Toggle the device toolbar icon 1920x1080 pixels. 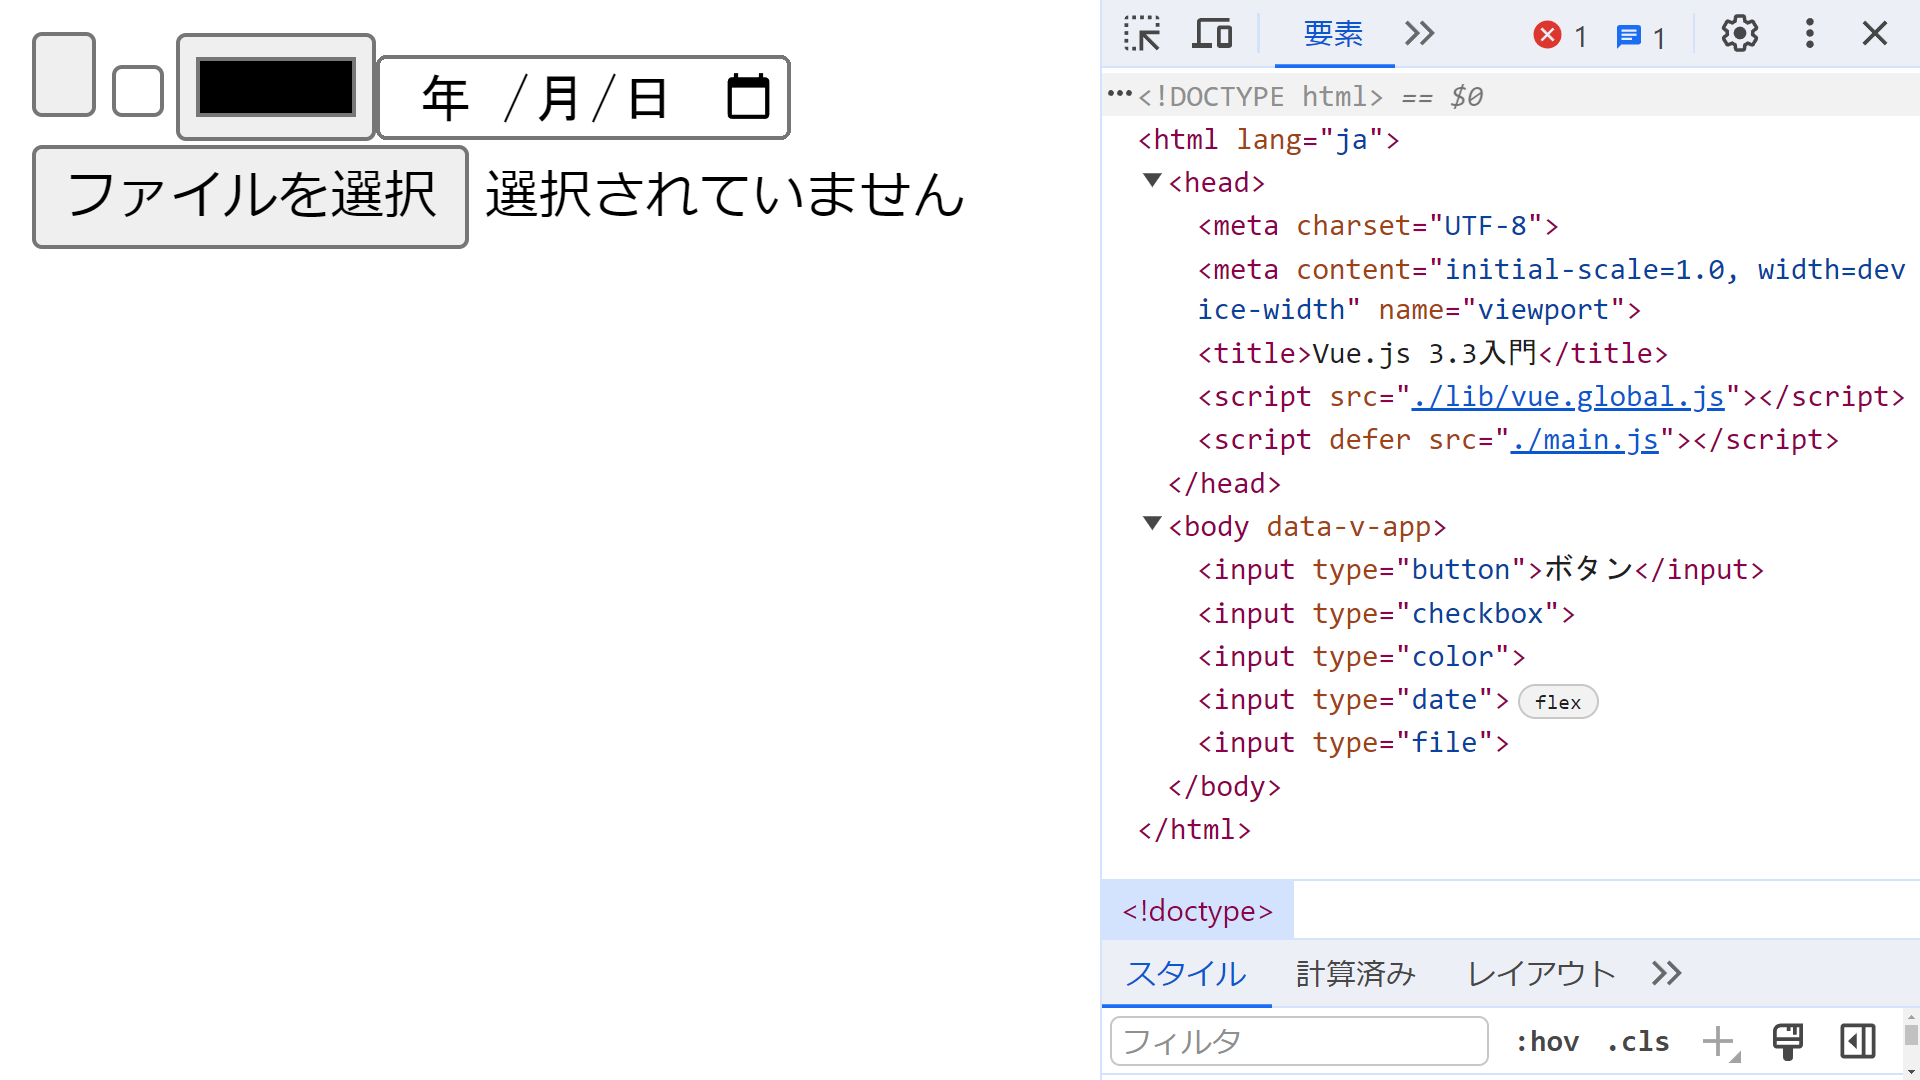(x=1212, y=34)
